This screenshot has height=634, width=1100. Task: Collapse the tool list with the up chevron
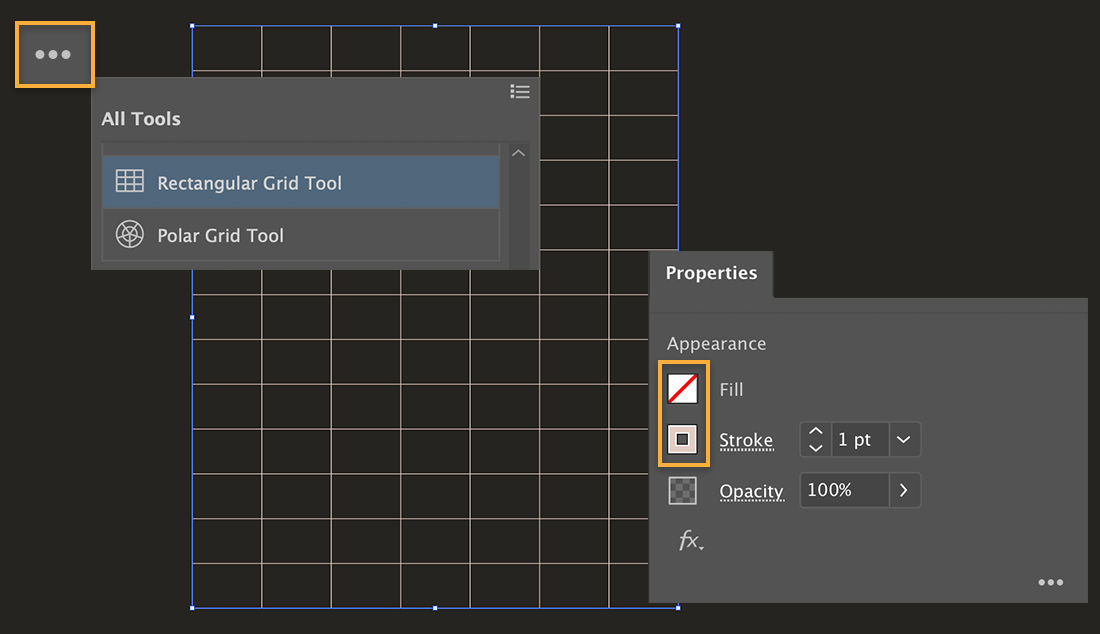(518, 152)
